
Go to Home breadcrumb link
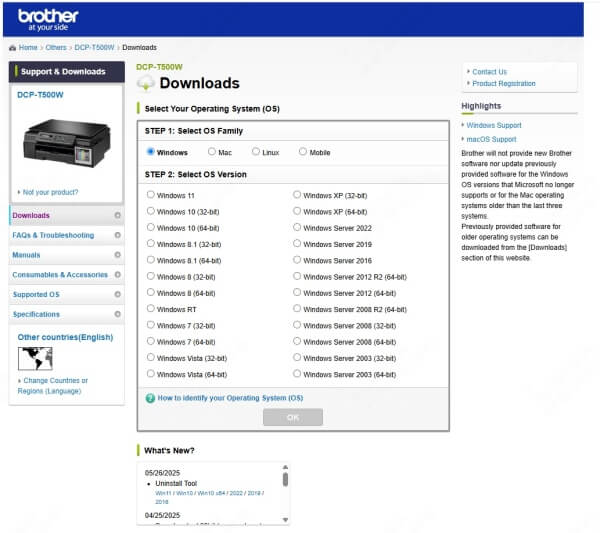(x=28, y=47)
